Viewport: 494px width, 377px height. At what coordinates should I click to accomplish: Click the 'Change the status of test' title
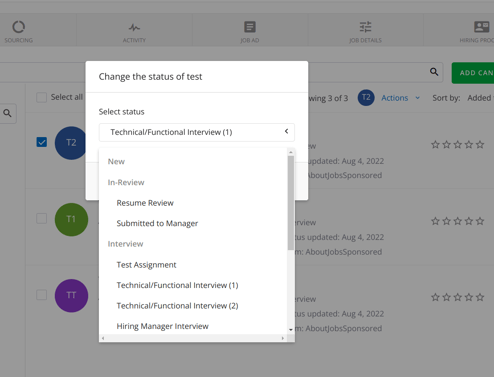tap(150, 77)
